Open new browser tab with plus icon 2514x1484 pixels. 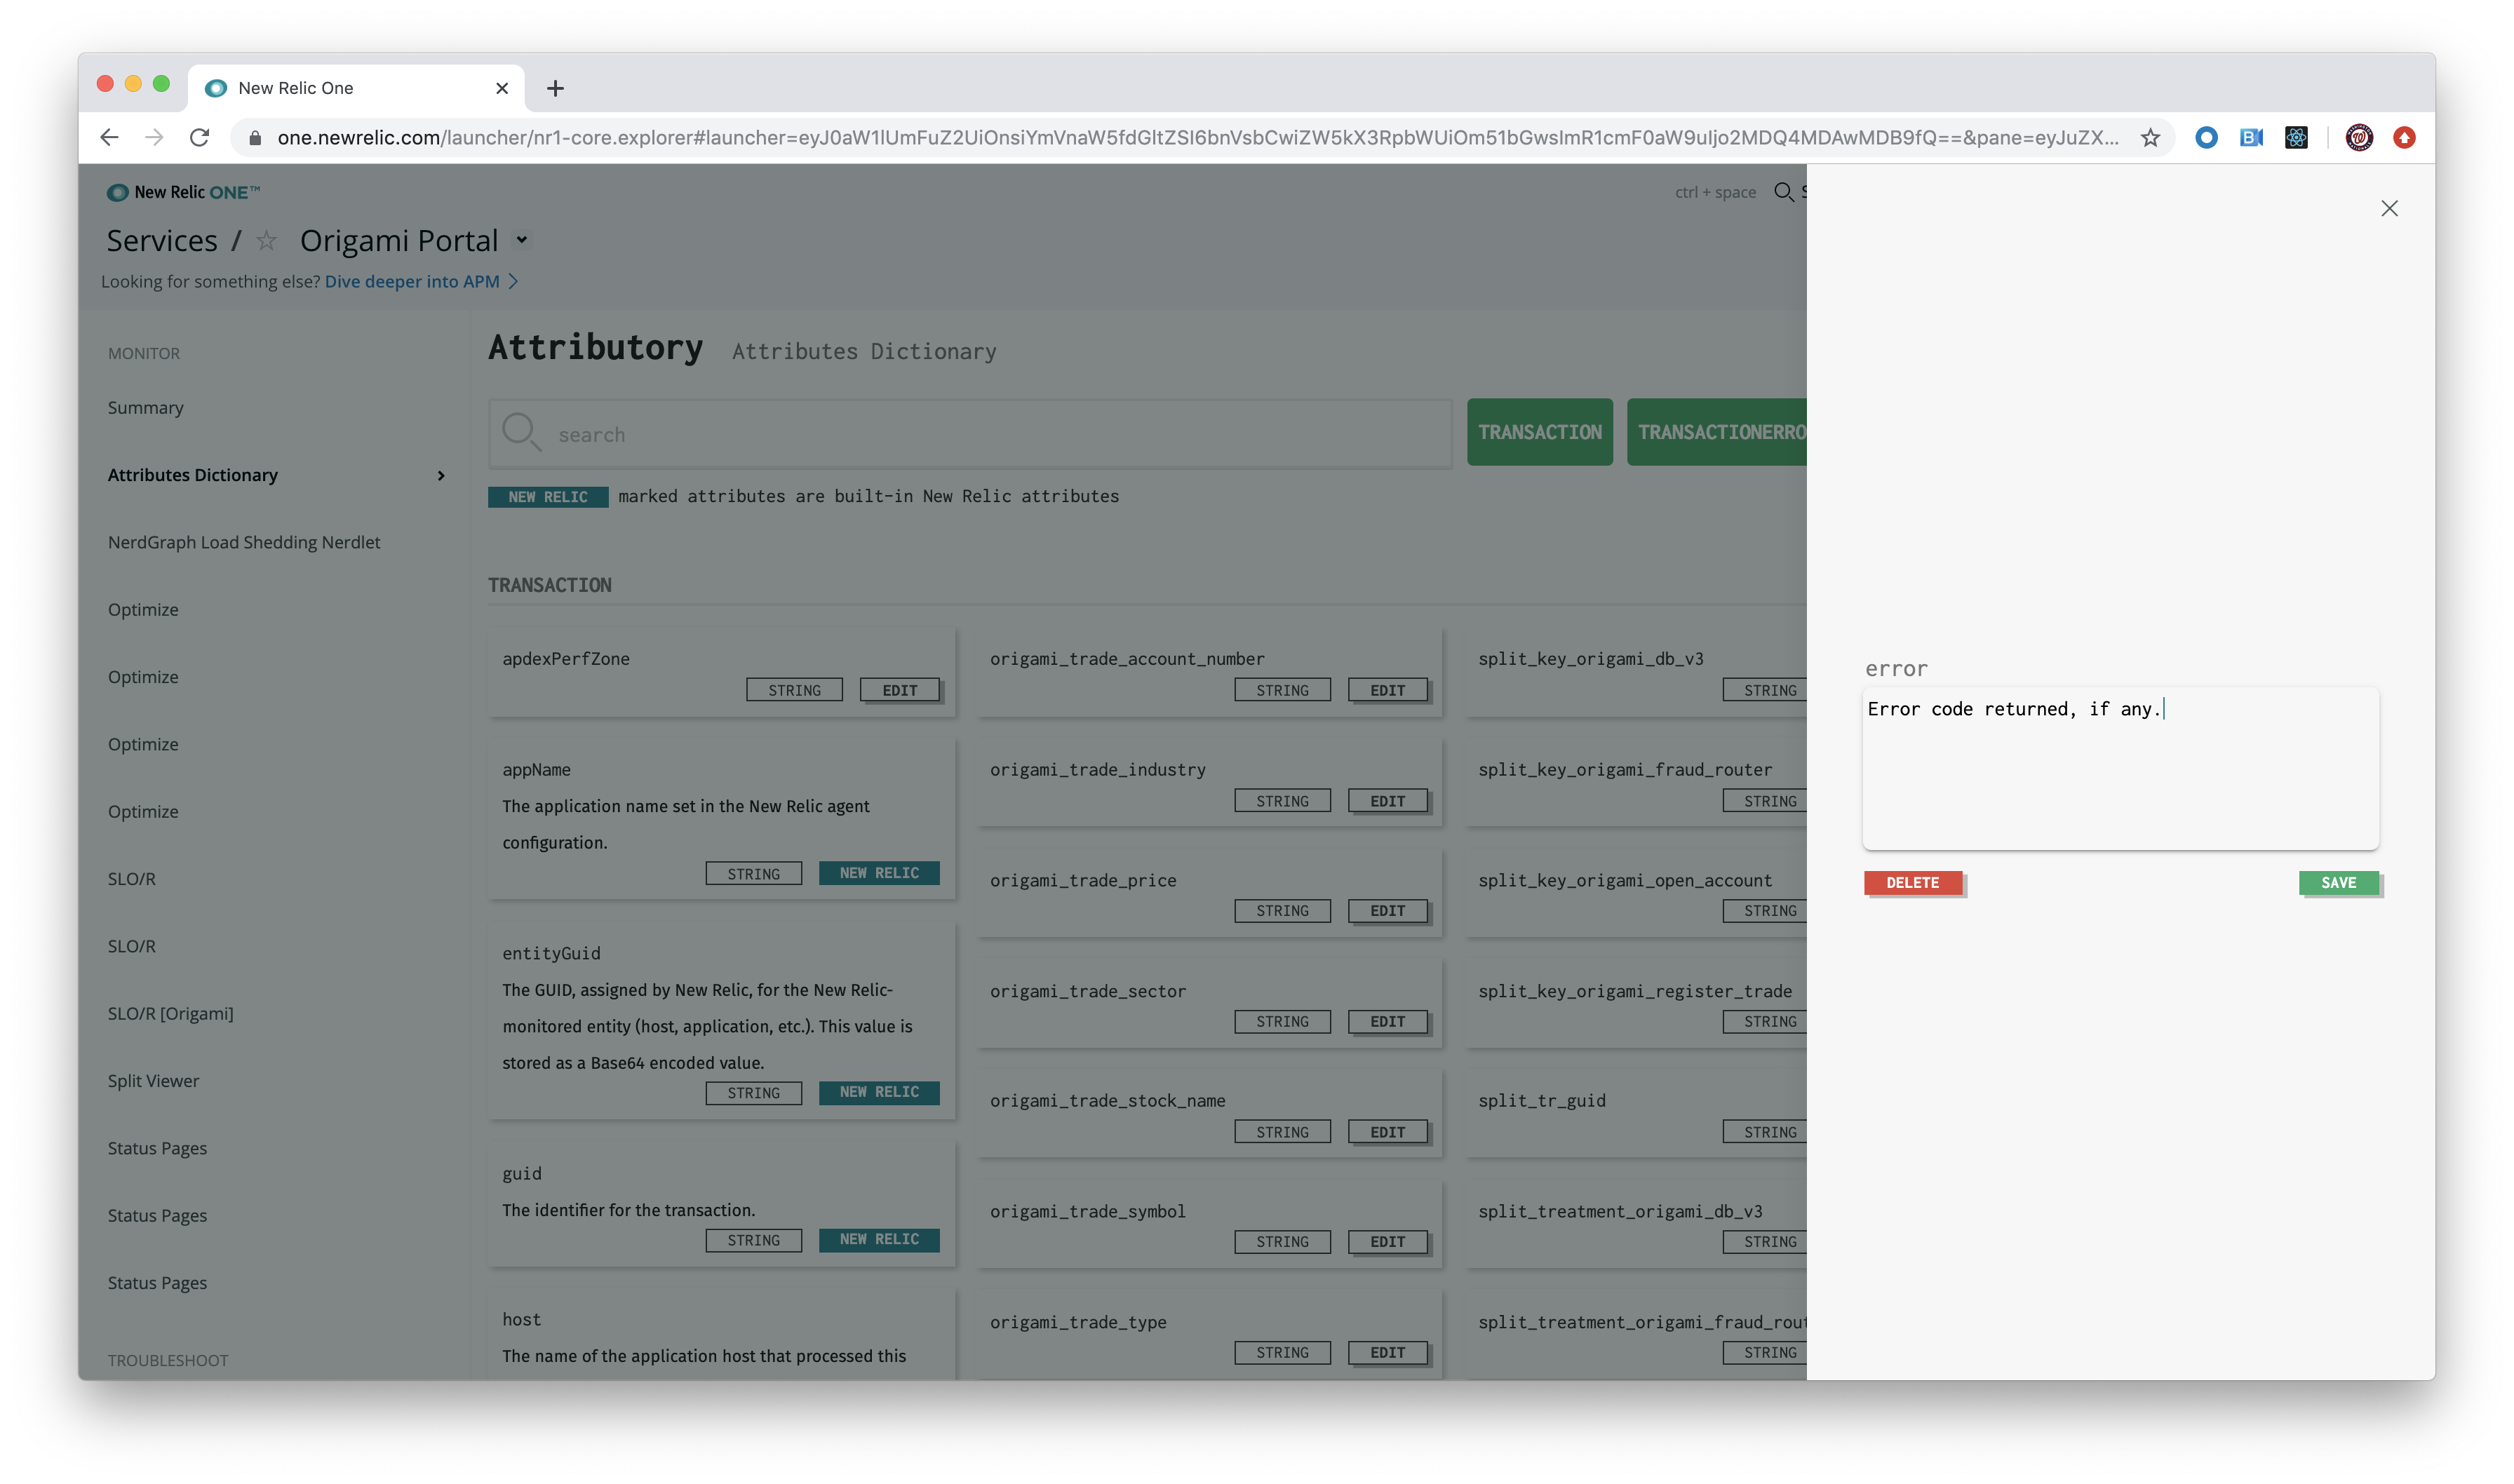point(555,88)
